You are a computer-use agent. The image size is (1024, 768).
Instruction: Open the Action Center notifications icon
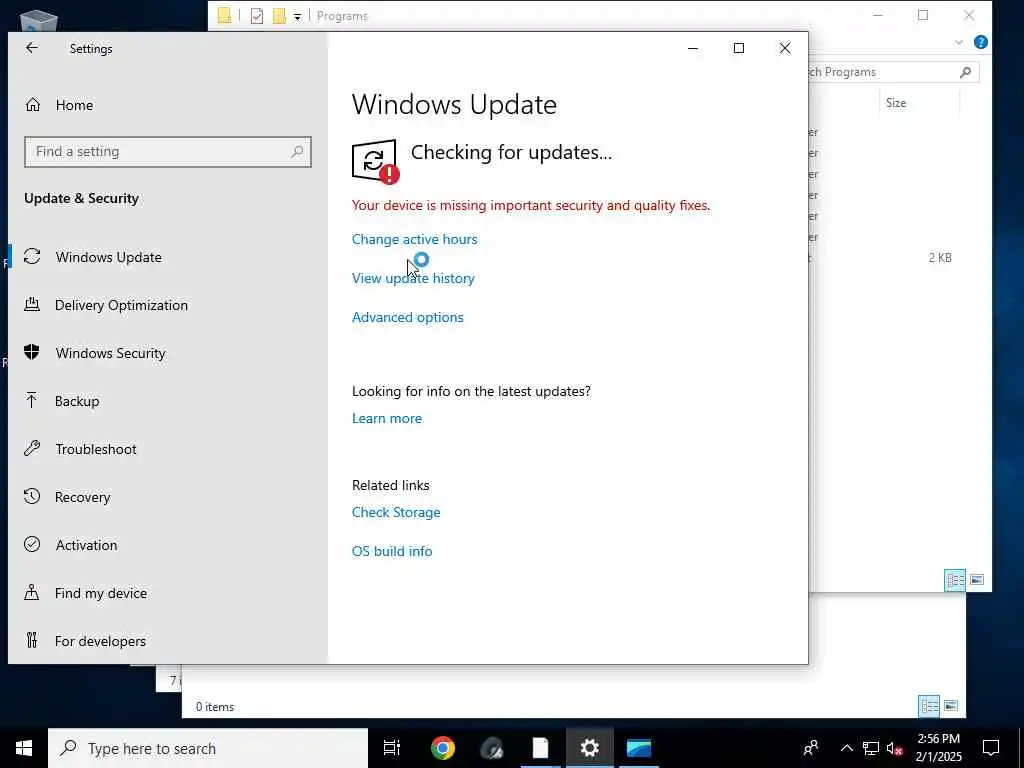tap(991, 748)
